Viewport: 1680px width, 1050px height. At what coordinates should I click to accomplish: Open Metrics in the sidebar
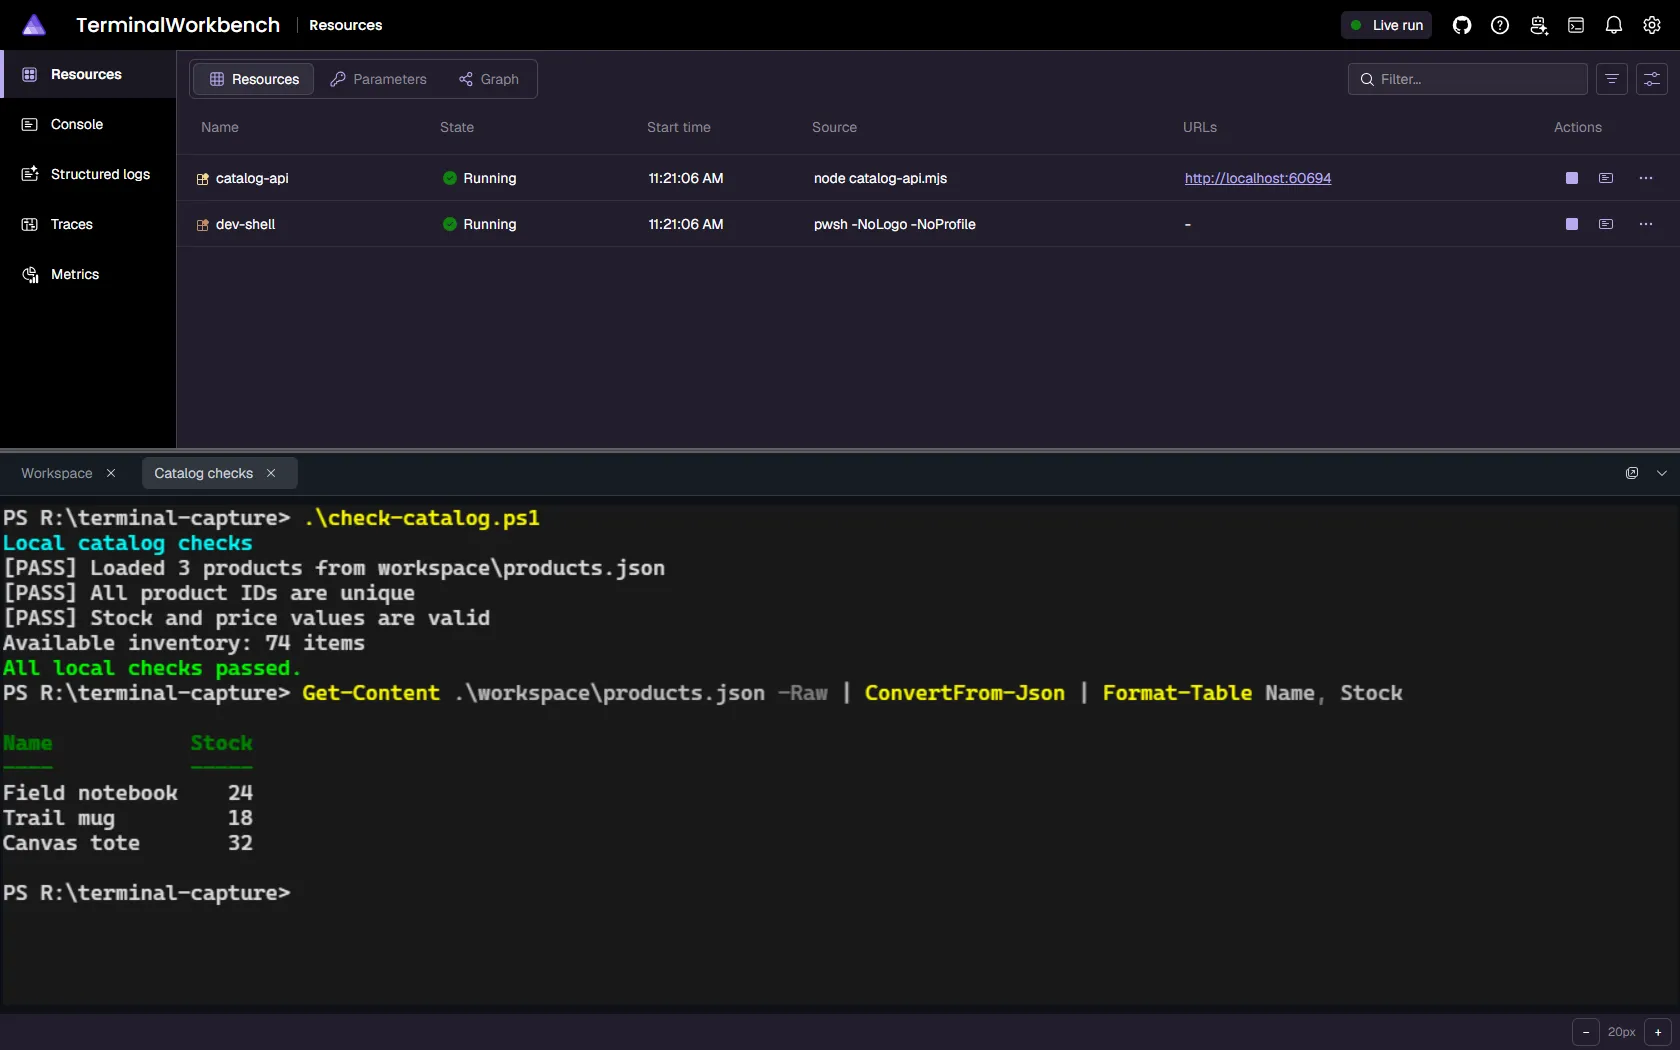click(x=88, y=274)
